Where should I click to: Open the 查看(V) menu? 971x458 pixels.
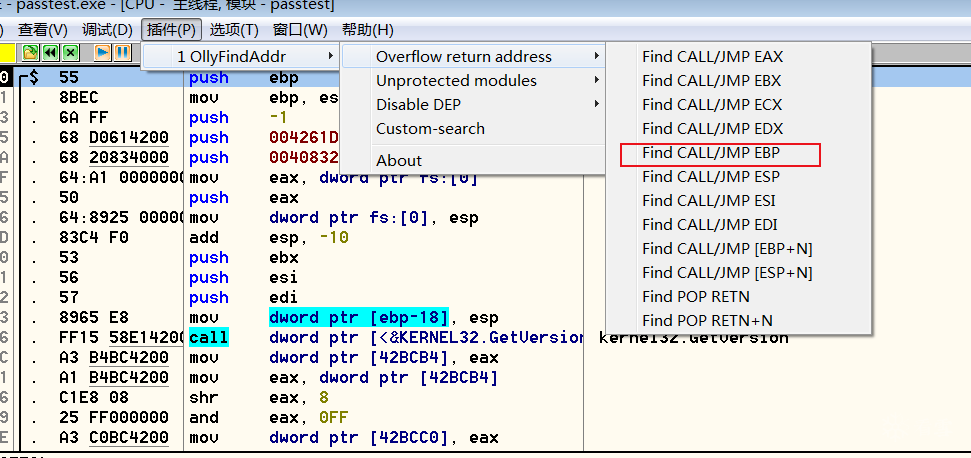click(x=43, y=30)
